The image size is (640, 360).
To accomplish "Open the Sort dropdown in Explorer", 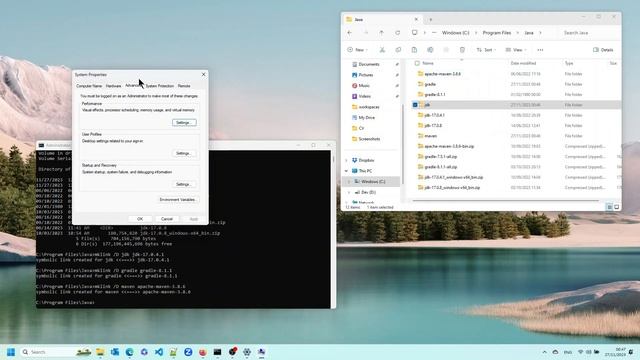I will coord(486,50).
